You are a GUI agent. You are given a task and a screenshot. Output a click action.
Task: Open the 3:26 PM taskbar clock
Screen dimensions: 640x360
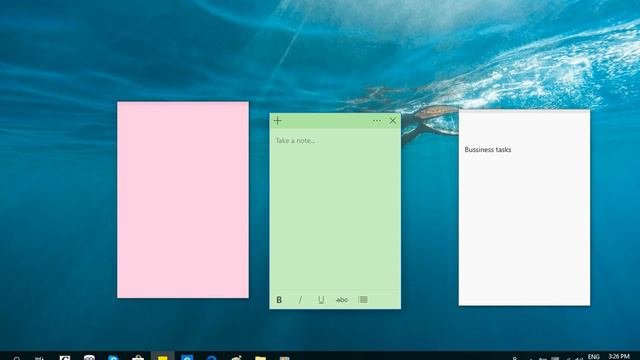click(x=619, y=357)
